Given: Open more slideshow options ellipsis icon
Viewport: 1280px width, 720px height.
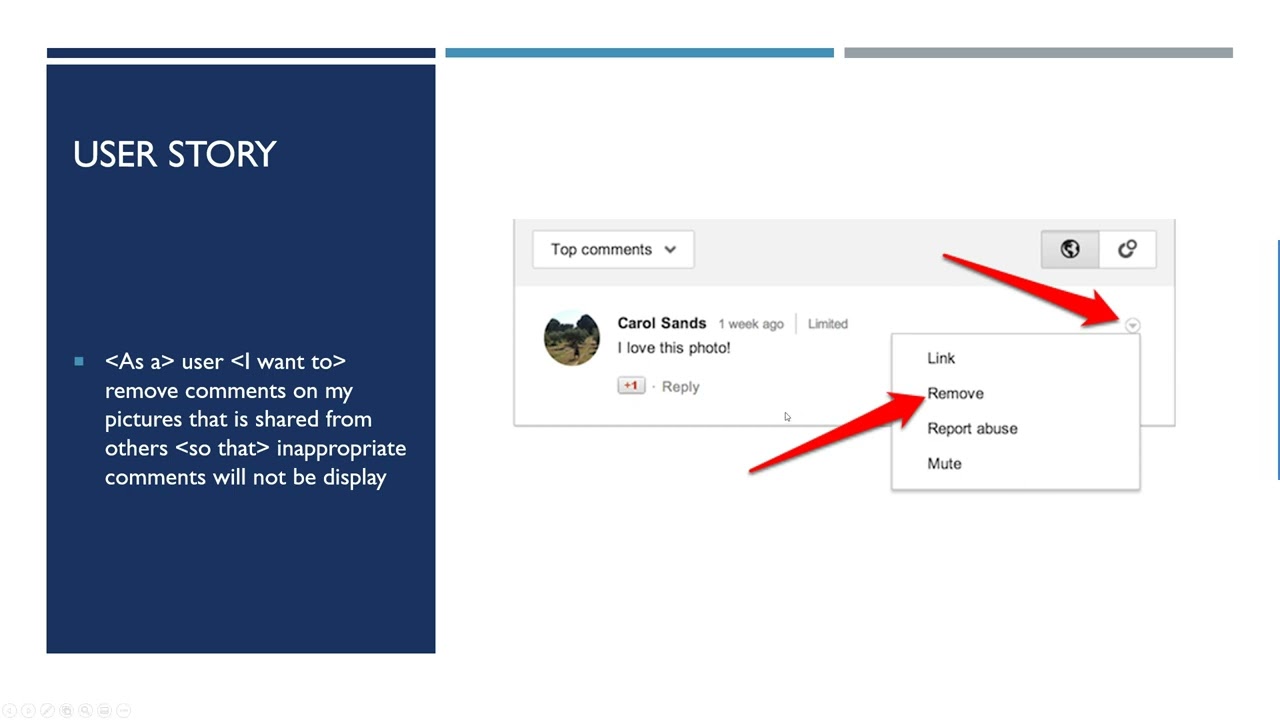Looking at the screenshot, I should [123, 711].
